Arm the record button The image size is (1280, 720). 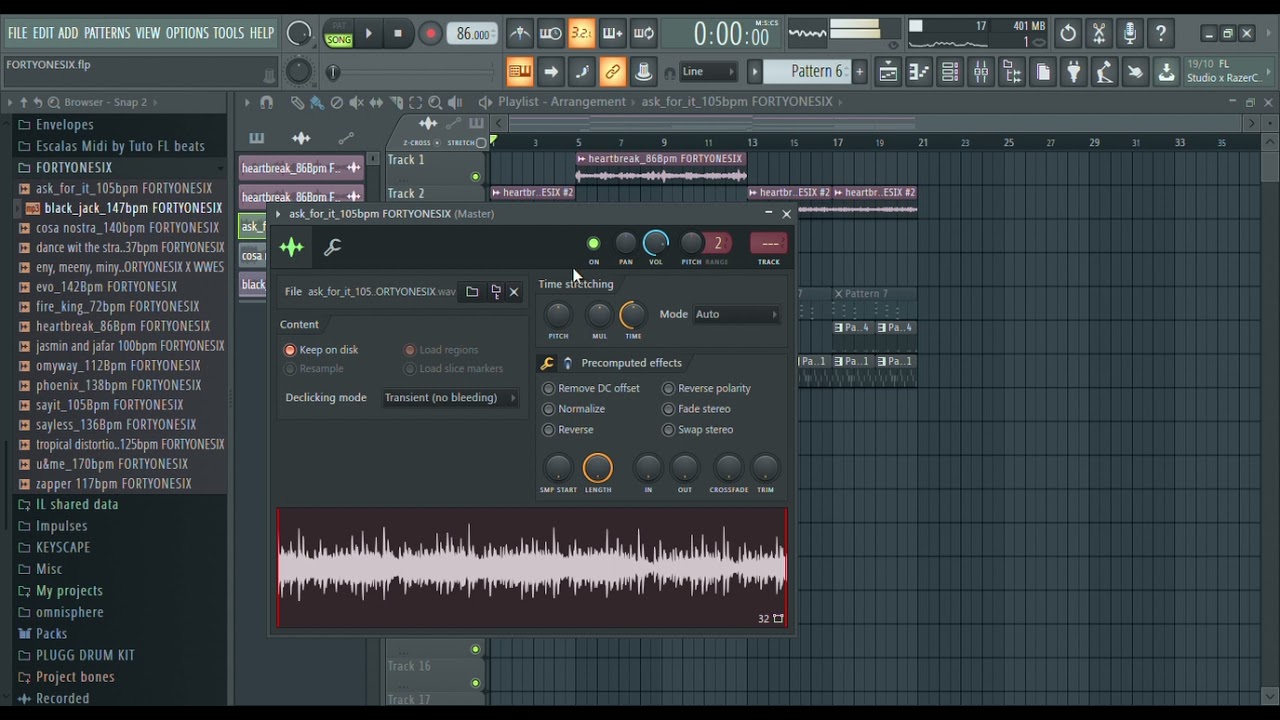[x=430, y=33]
